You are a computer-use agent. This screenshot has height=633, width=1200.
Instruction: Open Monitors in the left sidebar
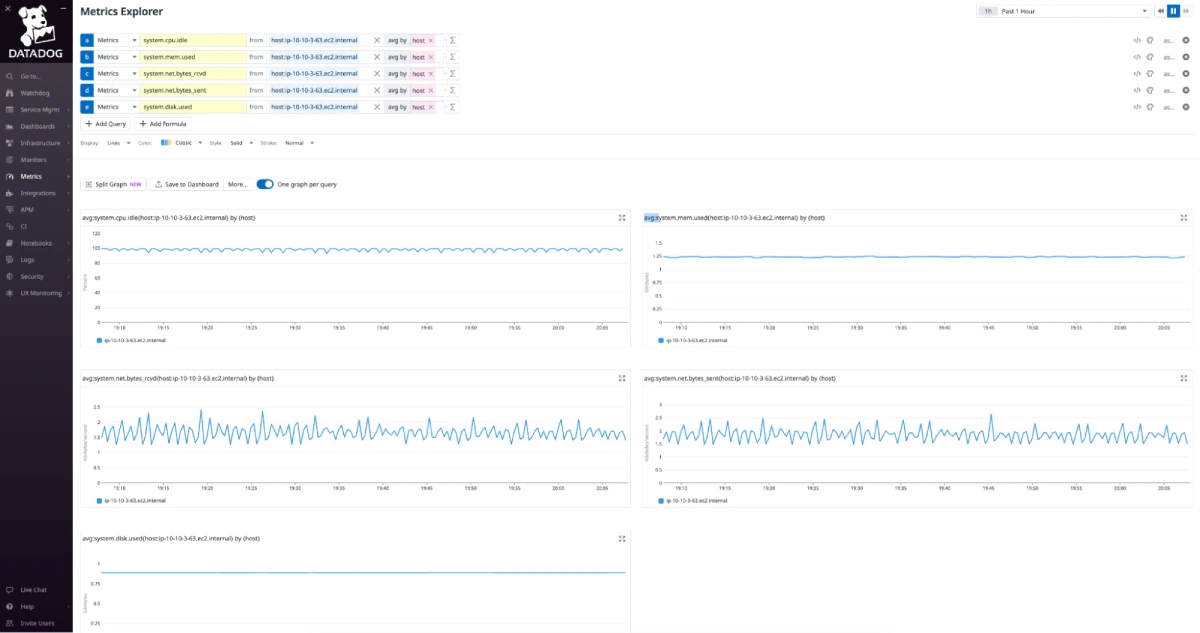click(x=34, y=159)
